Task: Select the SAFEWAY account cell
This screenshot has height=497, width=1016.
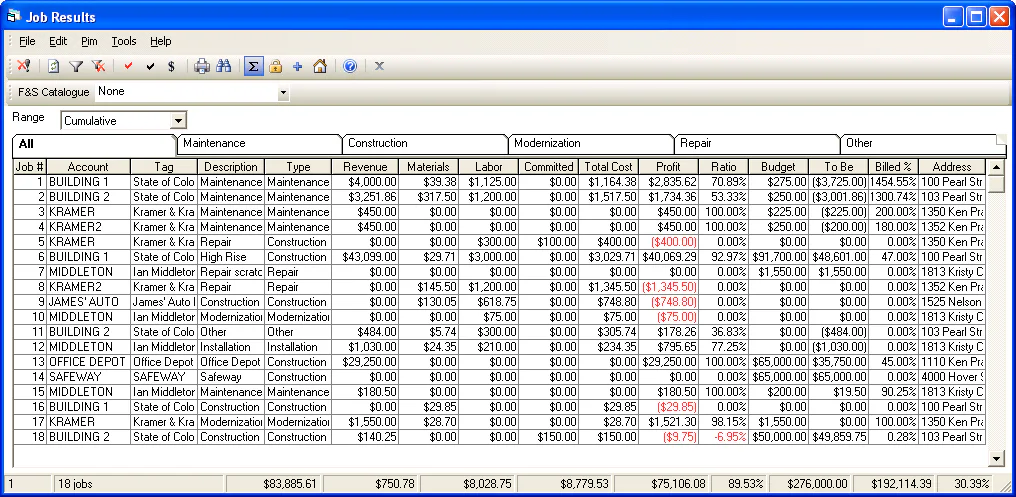Action: [x=88, y=376]
